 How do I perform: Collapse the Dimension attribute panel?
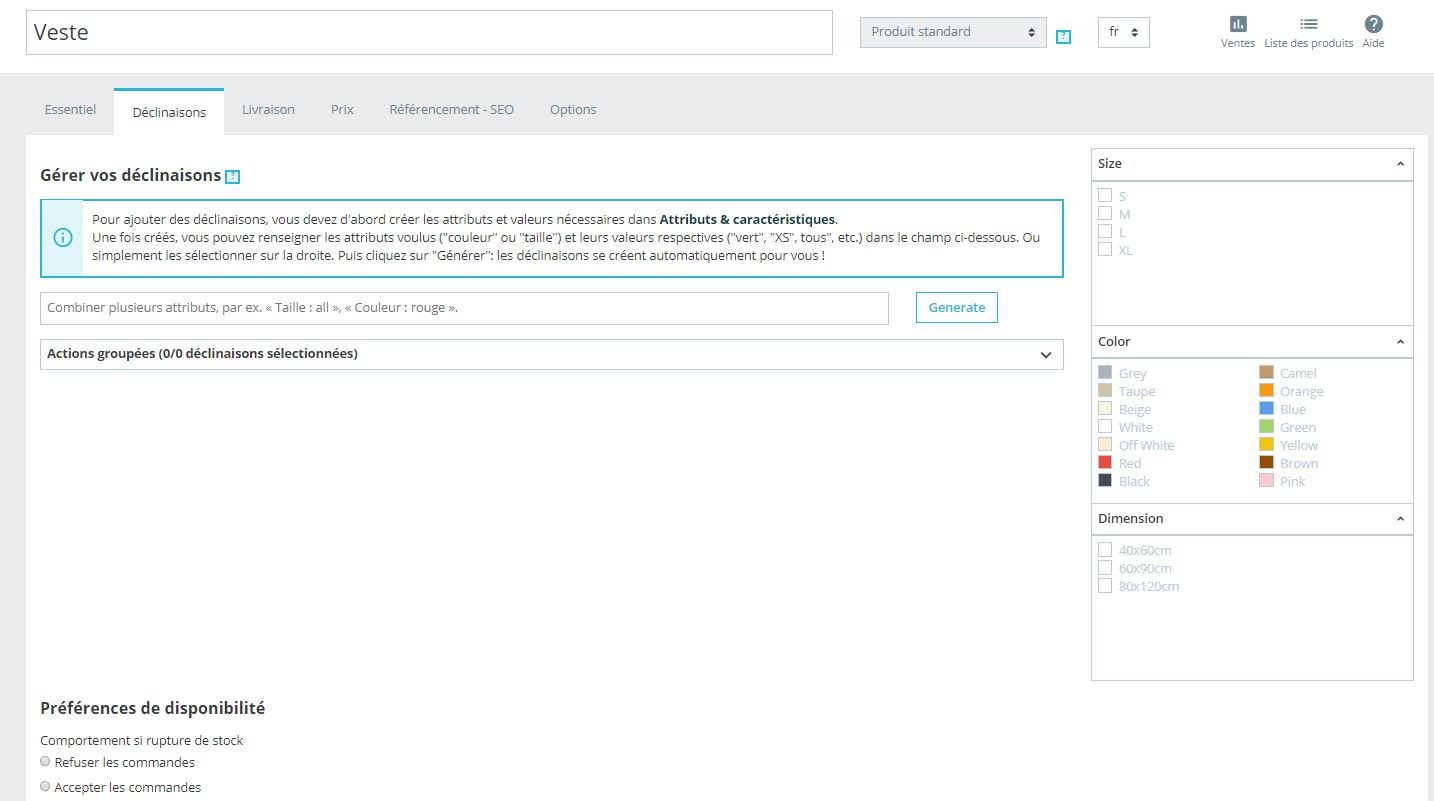tap(1400, 519)
